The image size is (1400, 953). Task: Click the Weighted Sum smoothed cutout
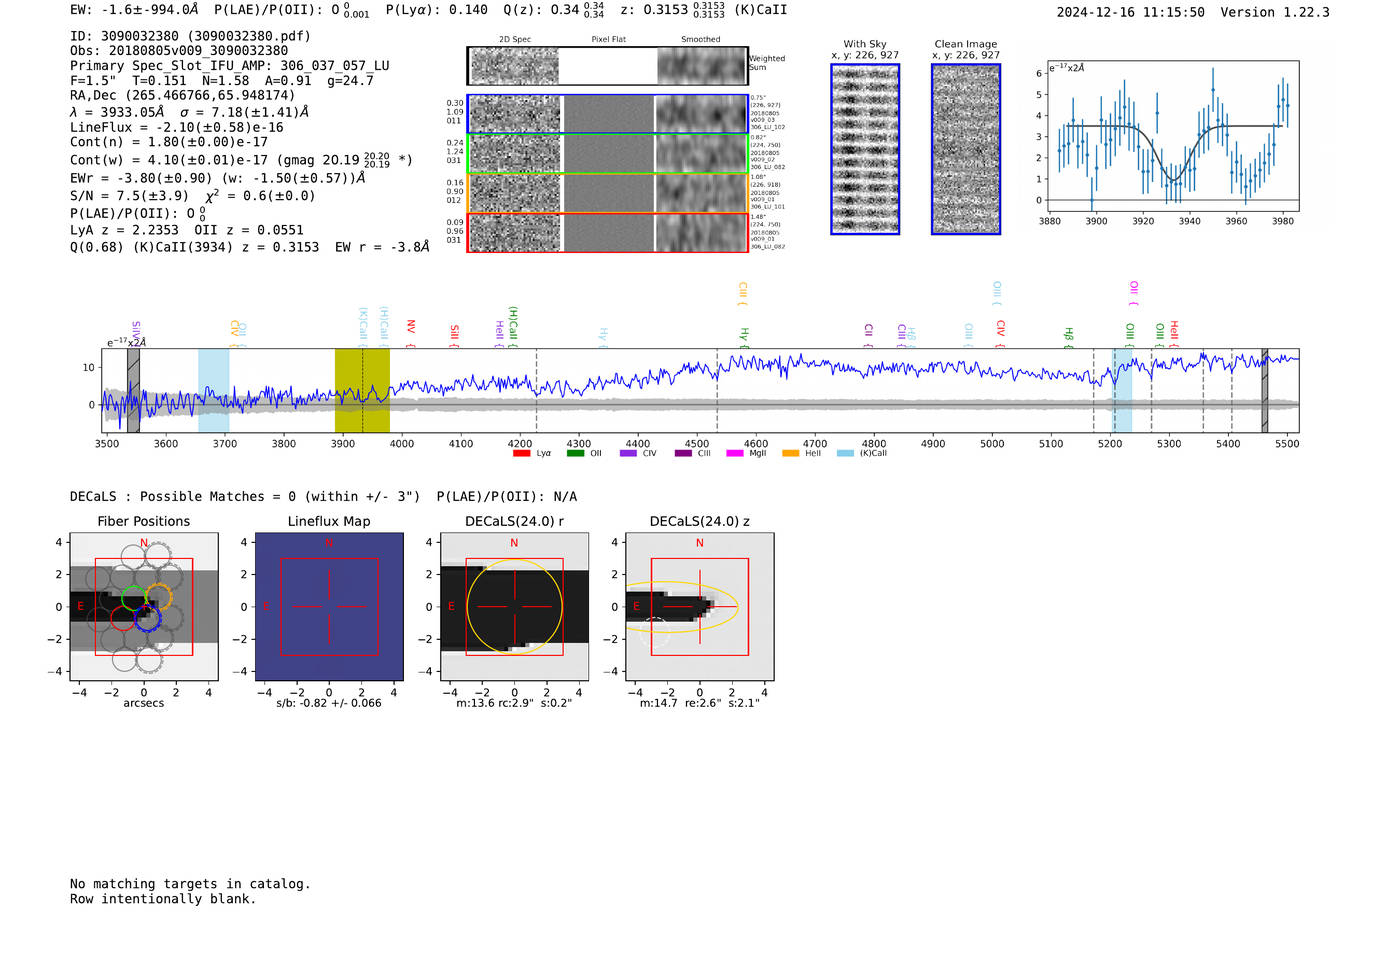(701, 66)
